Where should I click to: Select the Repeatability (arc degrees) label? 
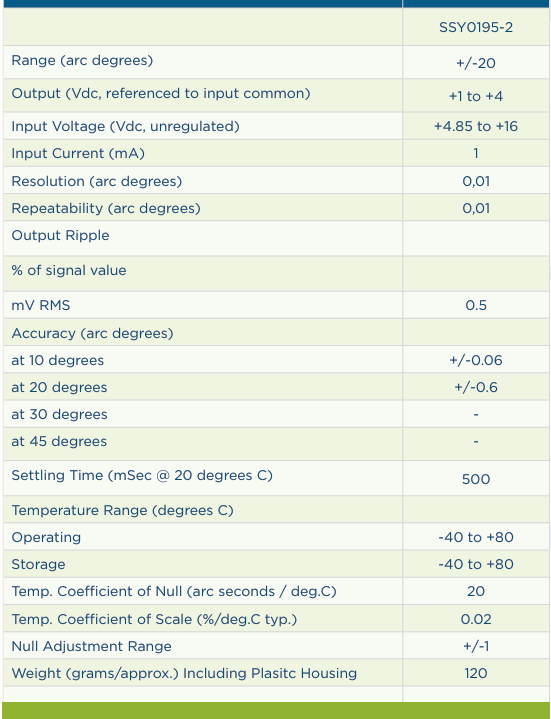106,208
